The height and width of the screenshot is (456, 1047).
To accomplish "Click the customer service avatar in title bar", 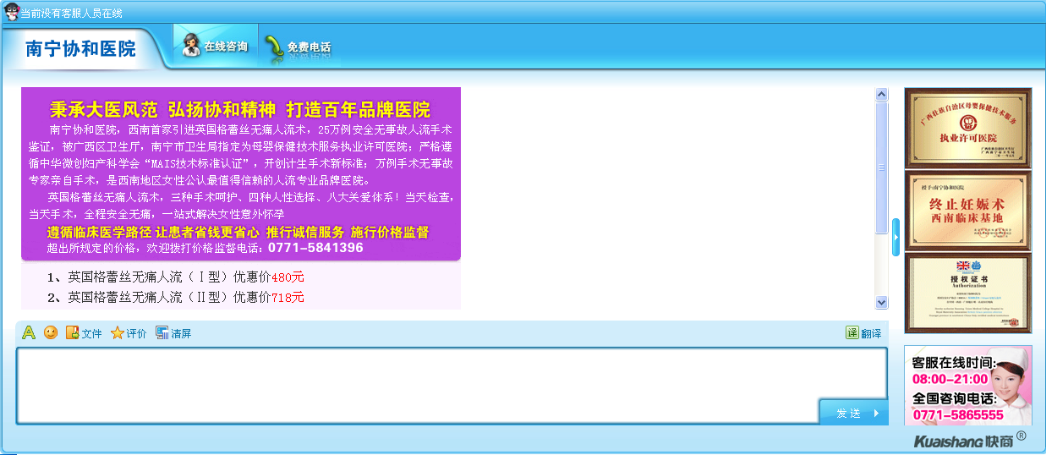I will tap(11, 10).
